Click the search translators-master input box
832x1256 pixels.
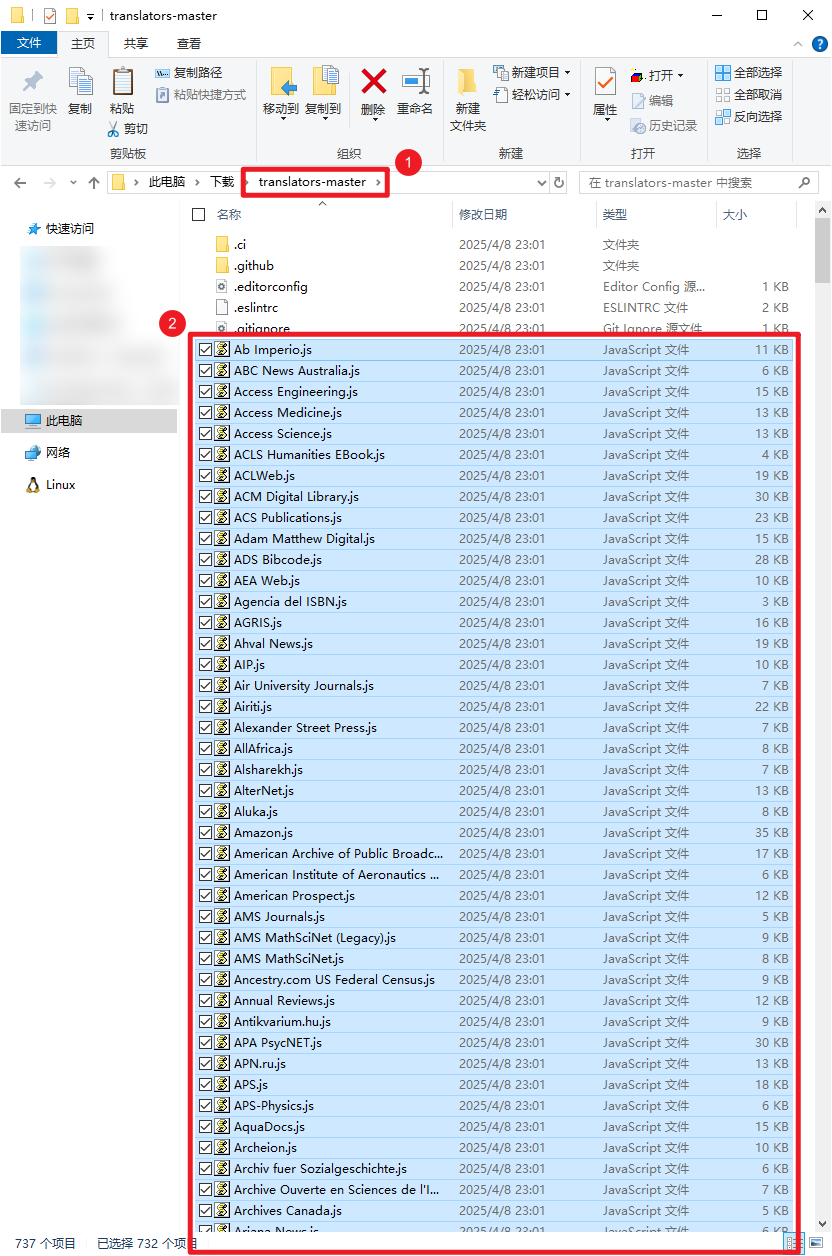click(x=690, y=183)
